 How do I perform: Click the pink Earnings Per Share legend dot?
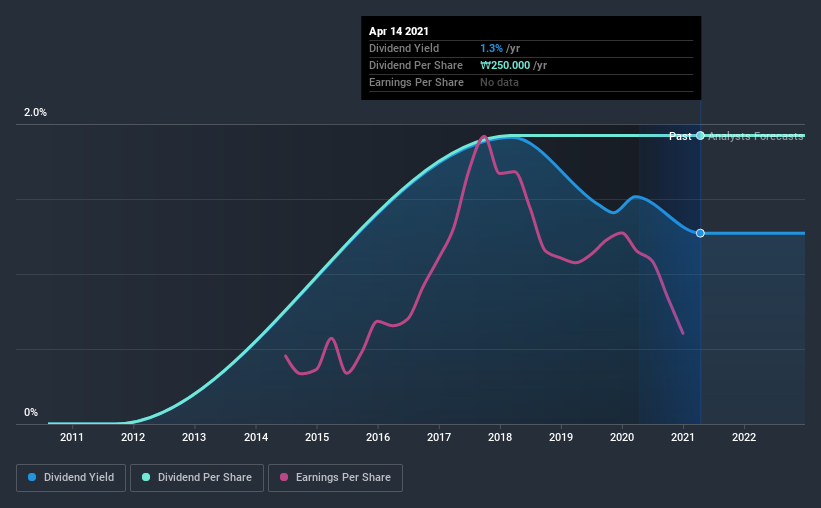pyautogui.click(x=284, y=477)
